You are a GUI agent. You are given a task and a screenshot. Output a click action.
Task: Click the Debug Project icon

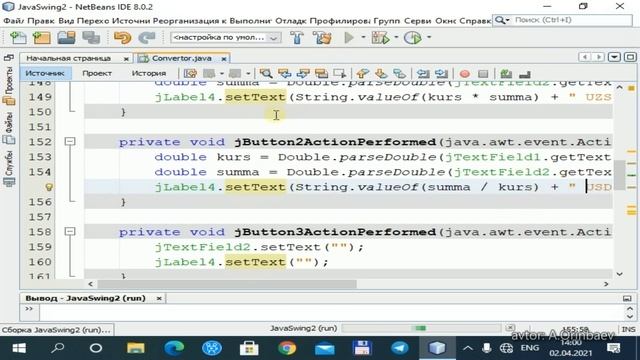click(x=380, y=38)
